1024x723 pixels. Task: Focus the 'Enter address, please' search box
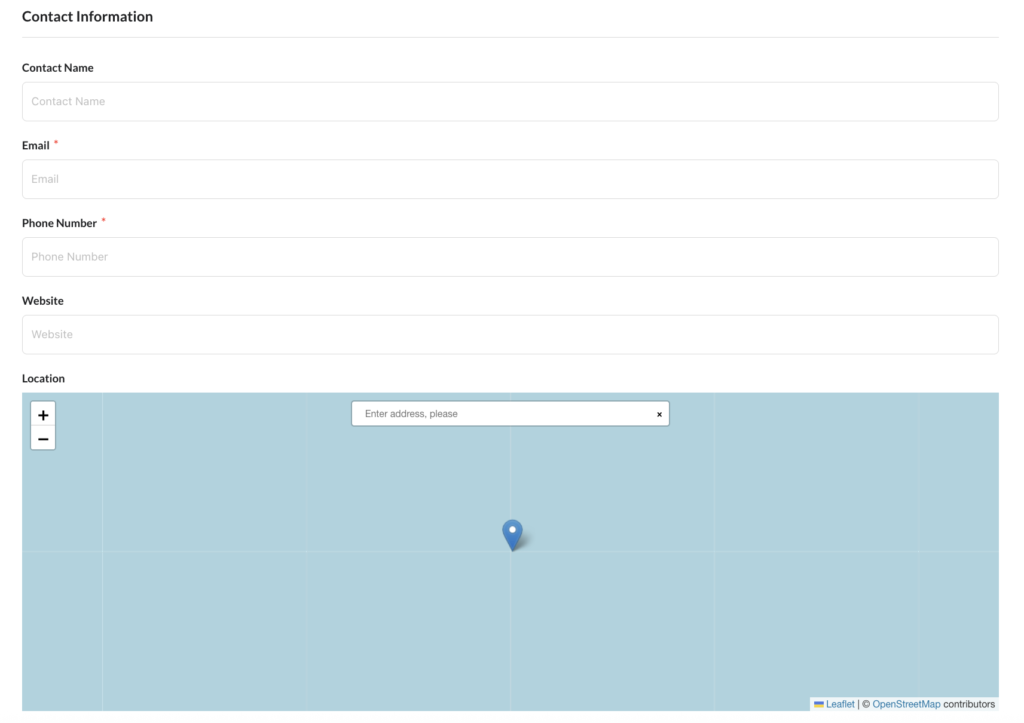[x=500, y=414]
